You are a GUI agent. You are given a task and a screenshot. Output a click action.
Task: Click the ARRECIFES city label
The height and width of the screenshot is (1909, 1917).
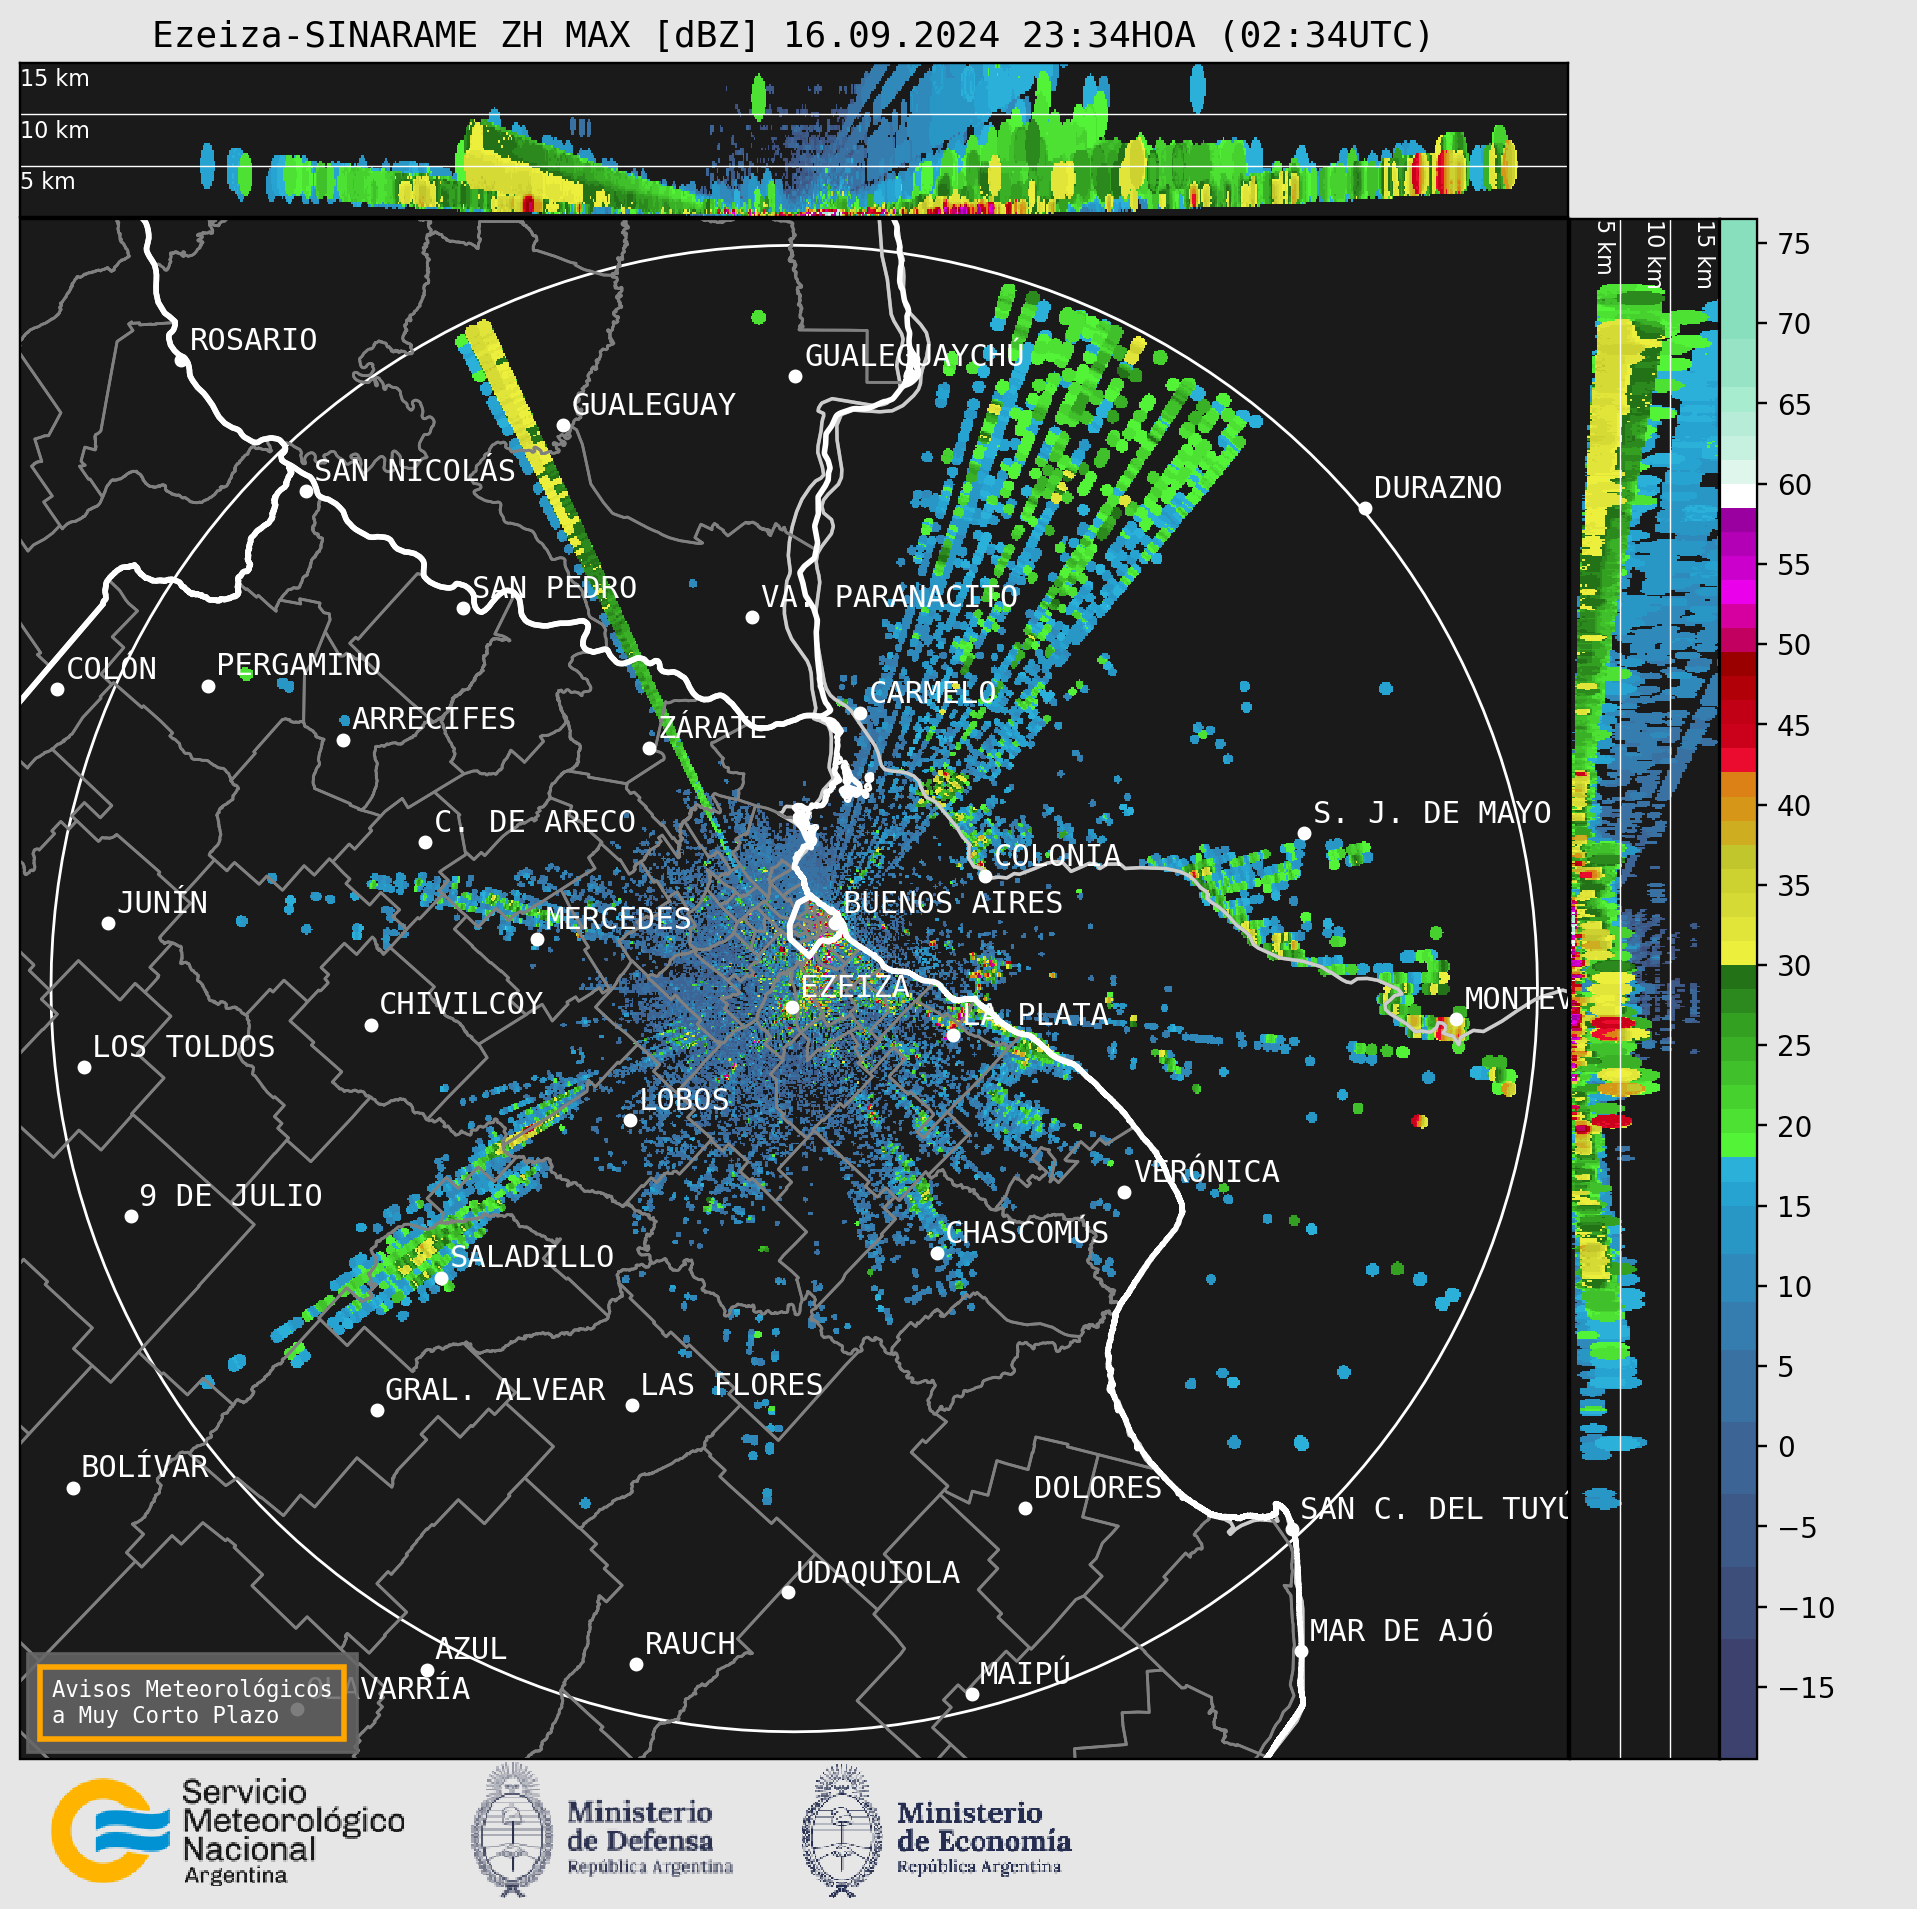(434, 718)
